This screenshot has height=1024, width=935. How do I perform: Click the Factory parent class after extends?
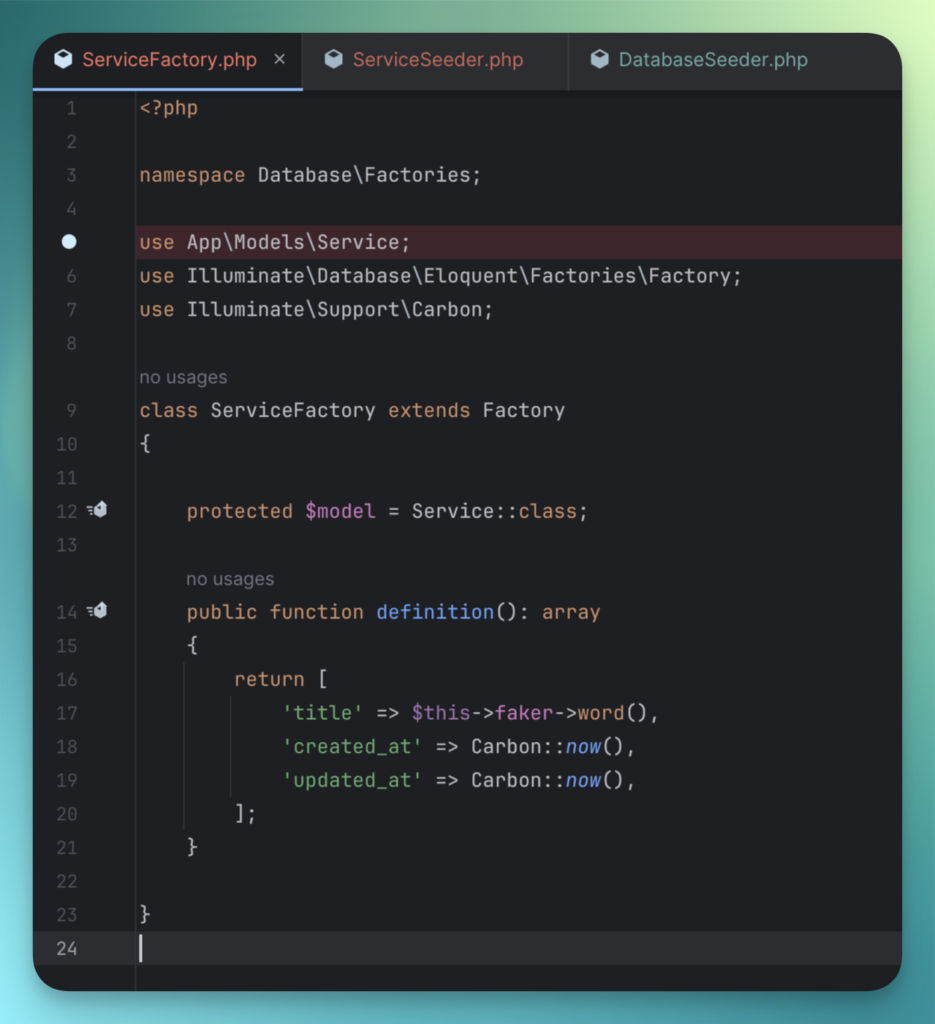click(x=523, y=410)
